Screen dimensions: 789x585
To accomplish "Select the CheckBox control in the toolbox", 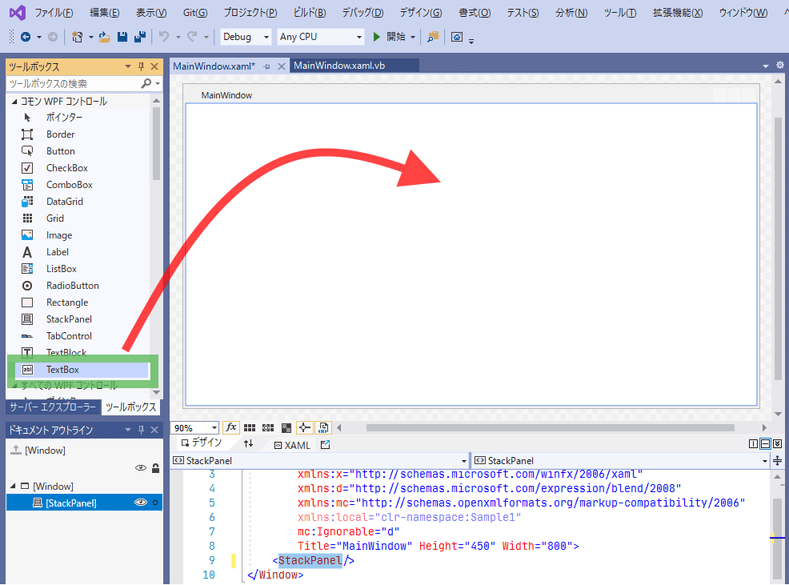I will click(x=66, y=168).
